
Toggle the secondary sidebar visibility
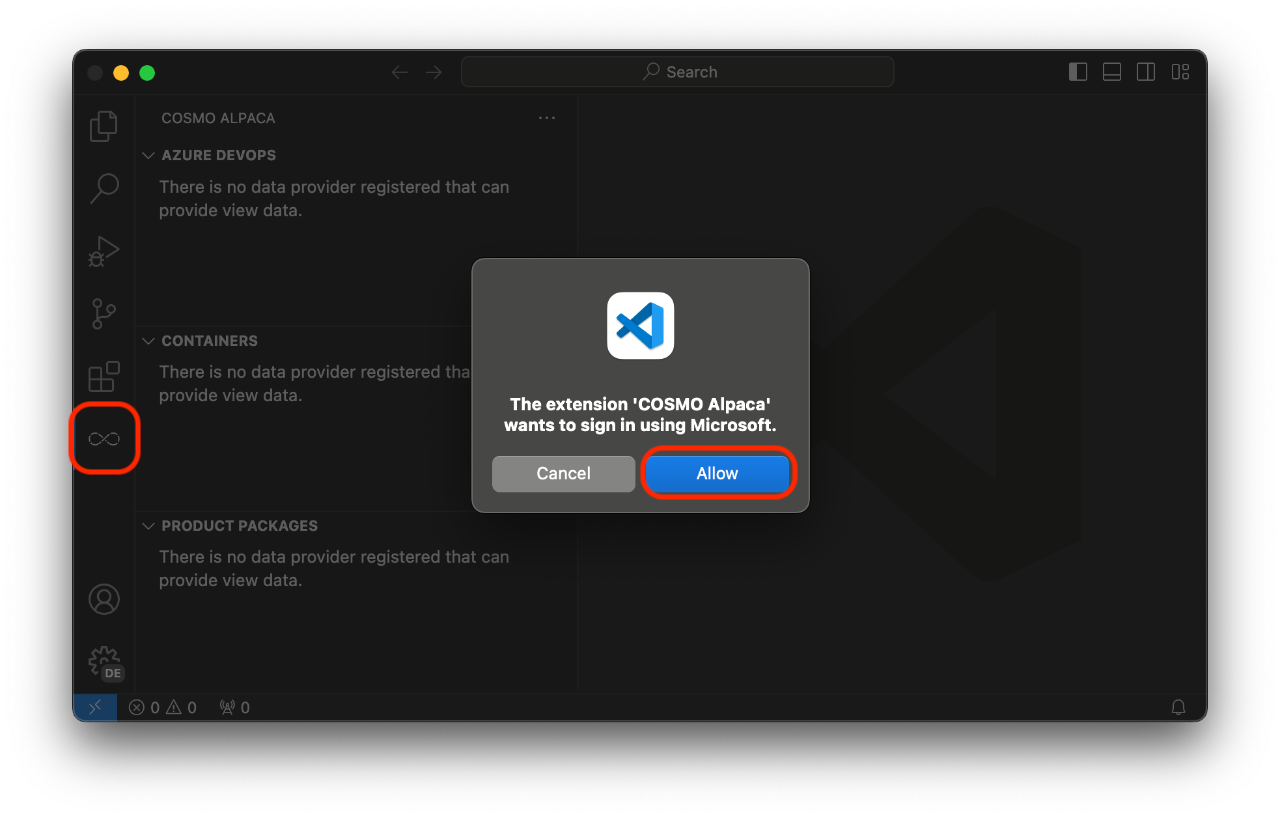1145,71
